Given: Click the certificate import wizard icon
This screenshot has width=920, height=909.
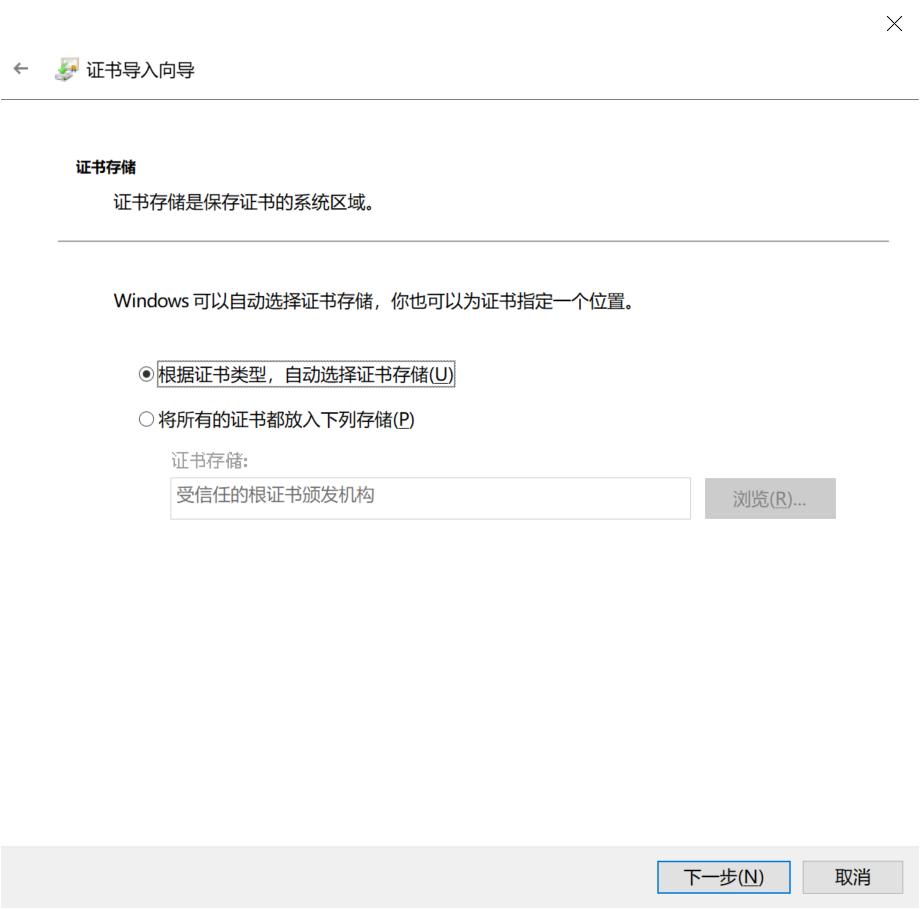Looking at the screenshot, I should [67, 69].
